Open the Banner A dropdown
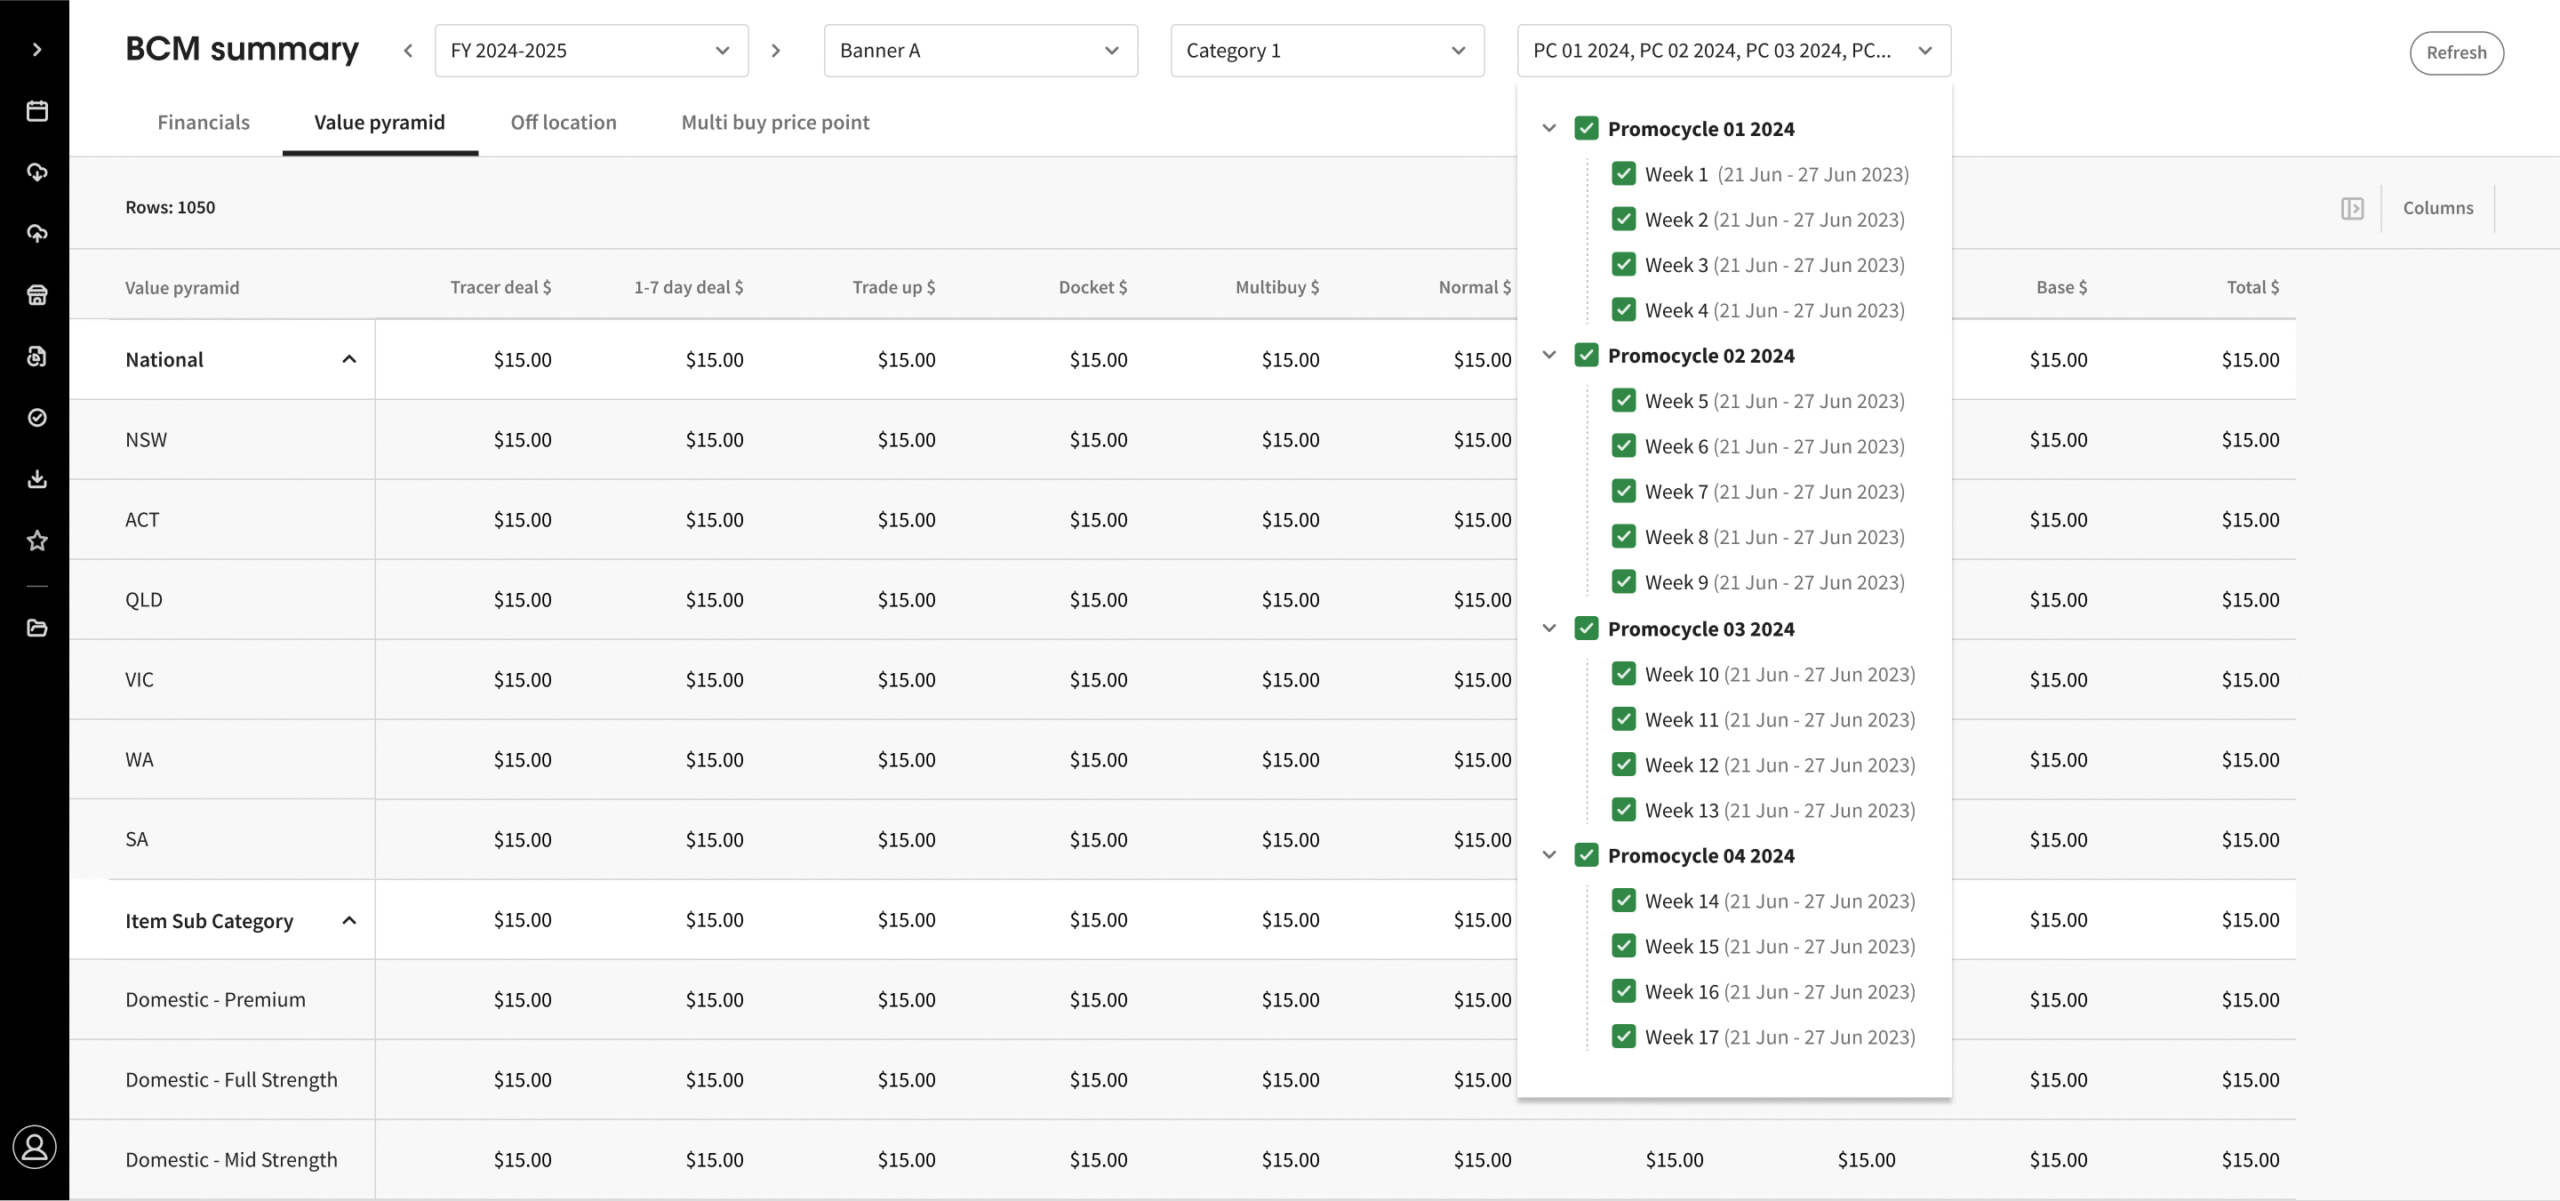 [980, 51]
